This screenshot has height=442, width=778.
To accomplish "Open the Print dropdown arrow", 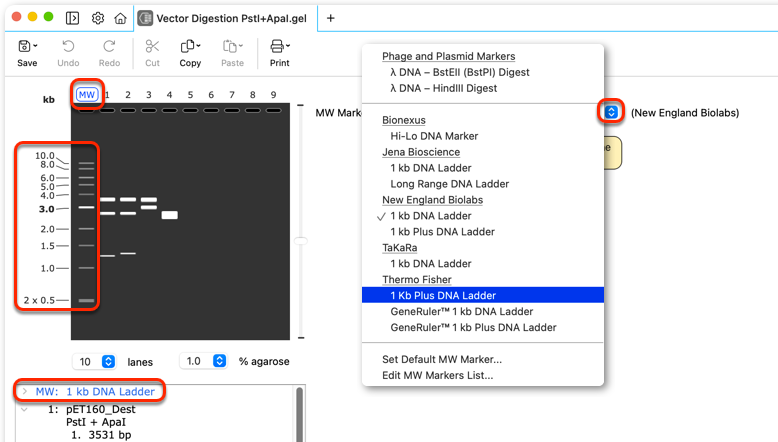I will (x=288, y=46).
